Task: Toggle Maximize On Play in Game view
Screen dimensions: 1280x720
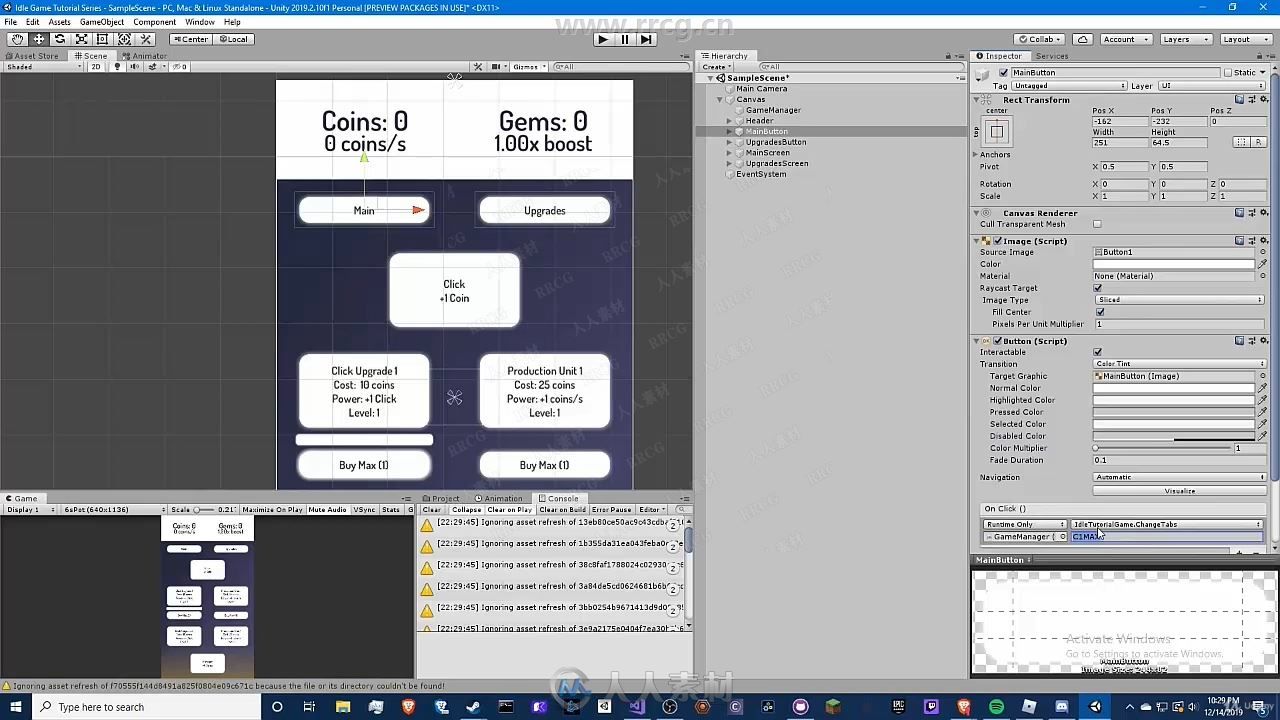Action: click(272, 510)
